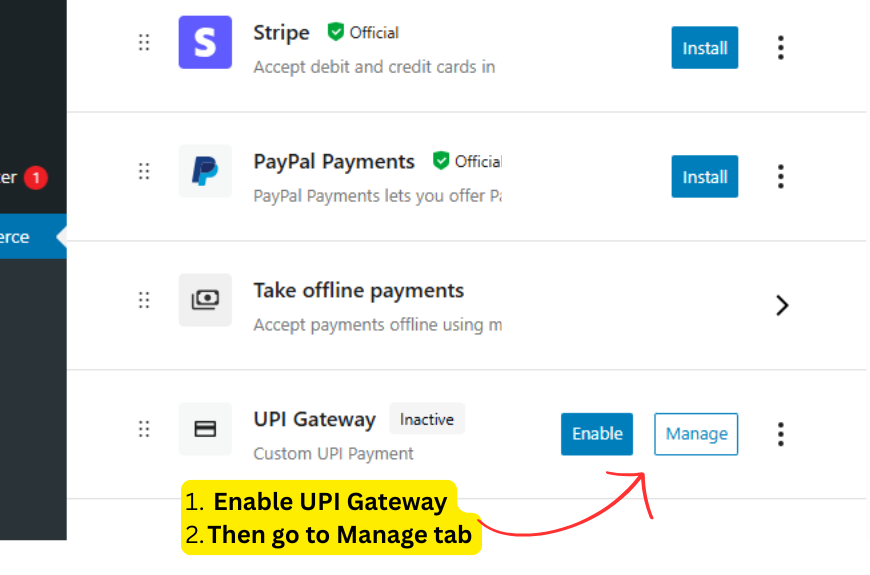Click the PayPal Payments lets you offer text
The image size is (870, 575).
[378, 196]
